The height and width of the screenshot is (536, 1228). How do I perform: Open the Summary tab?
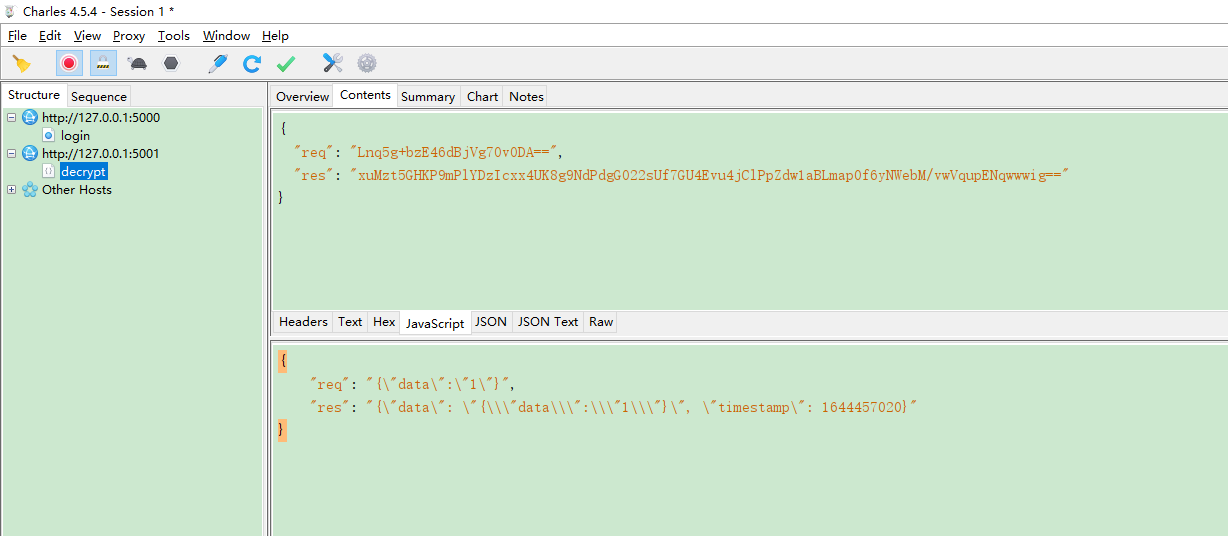(428, 97)
